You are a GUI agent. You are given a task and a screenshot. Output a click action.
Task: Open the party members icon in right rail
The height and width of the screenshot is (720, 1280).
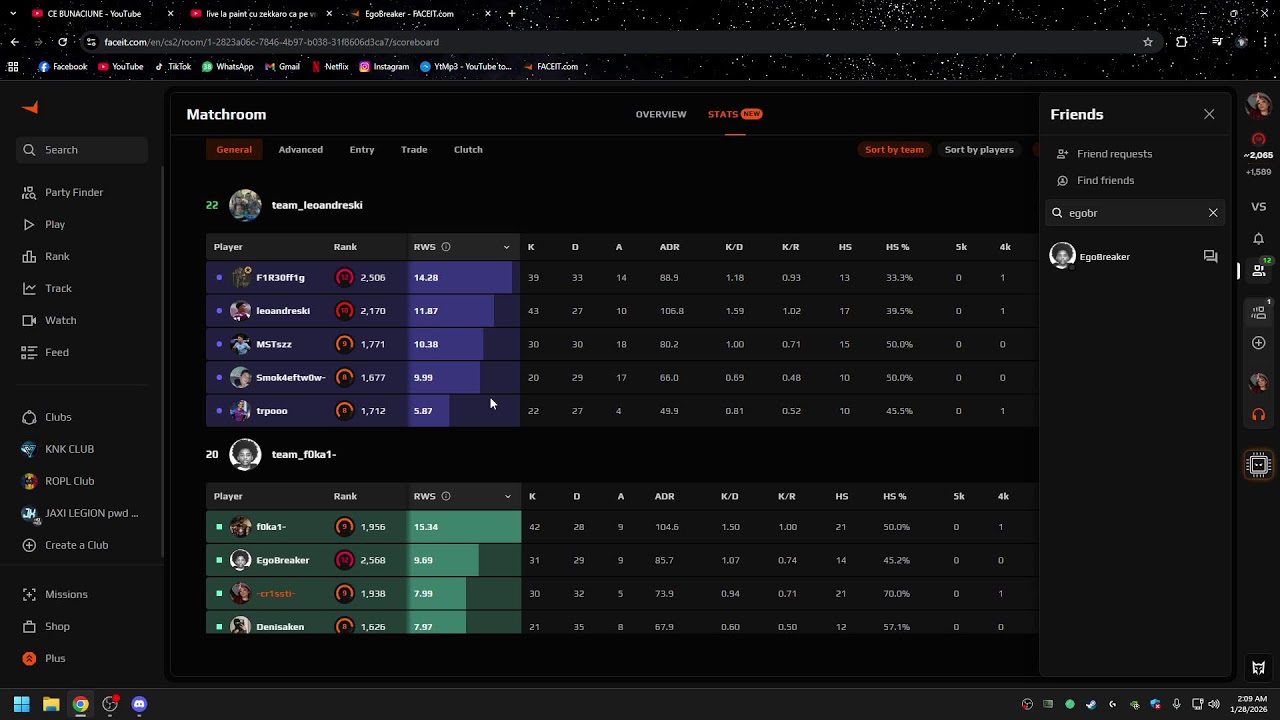coord(1259,311)
